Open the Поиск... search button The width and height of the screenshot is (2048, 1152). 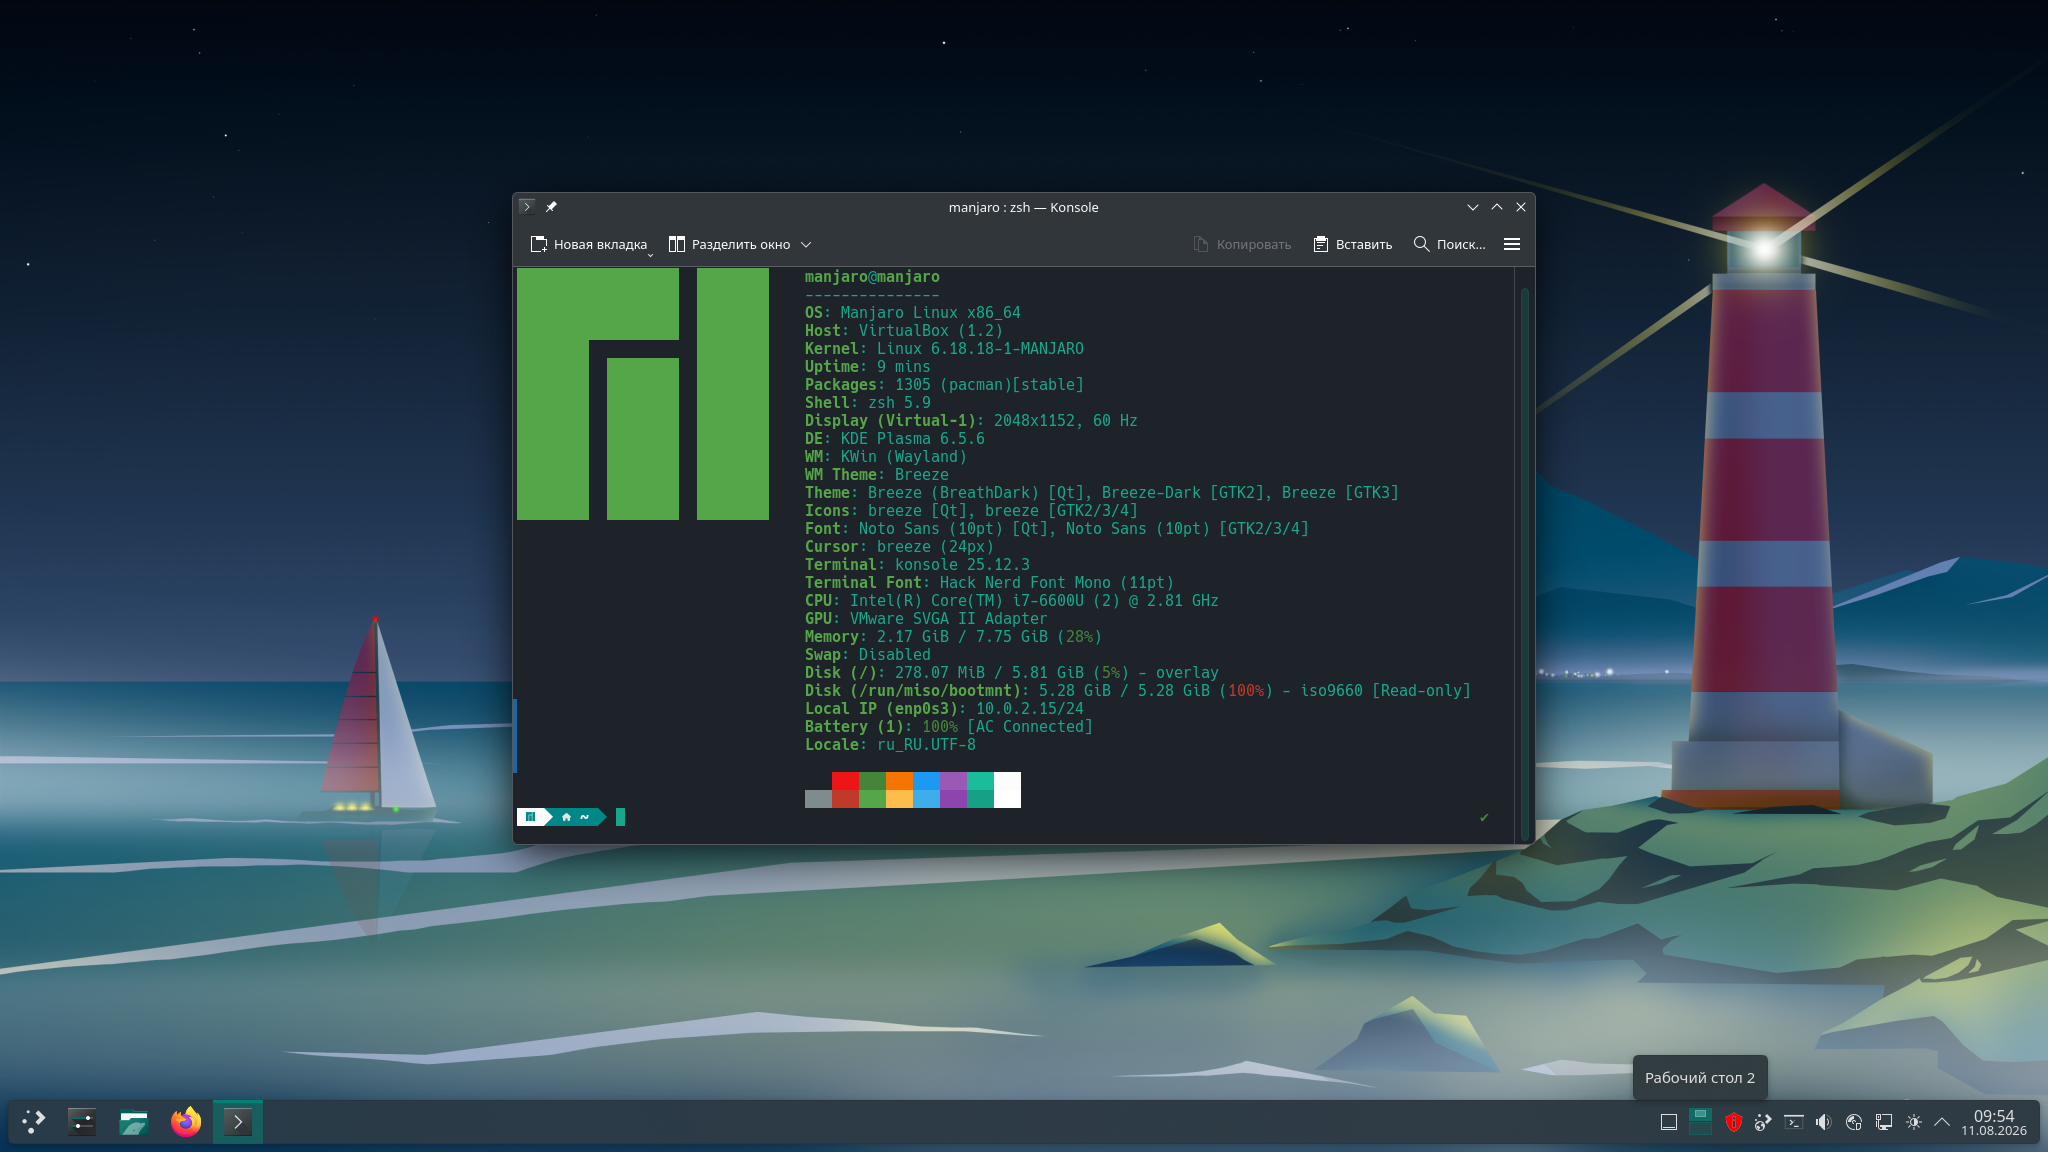click(1449, 244)
